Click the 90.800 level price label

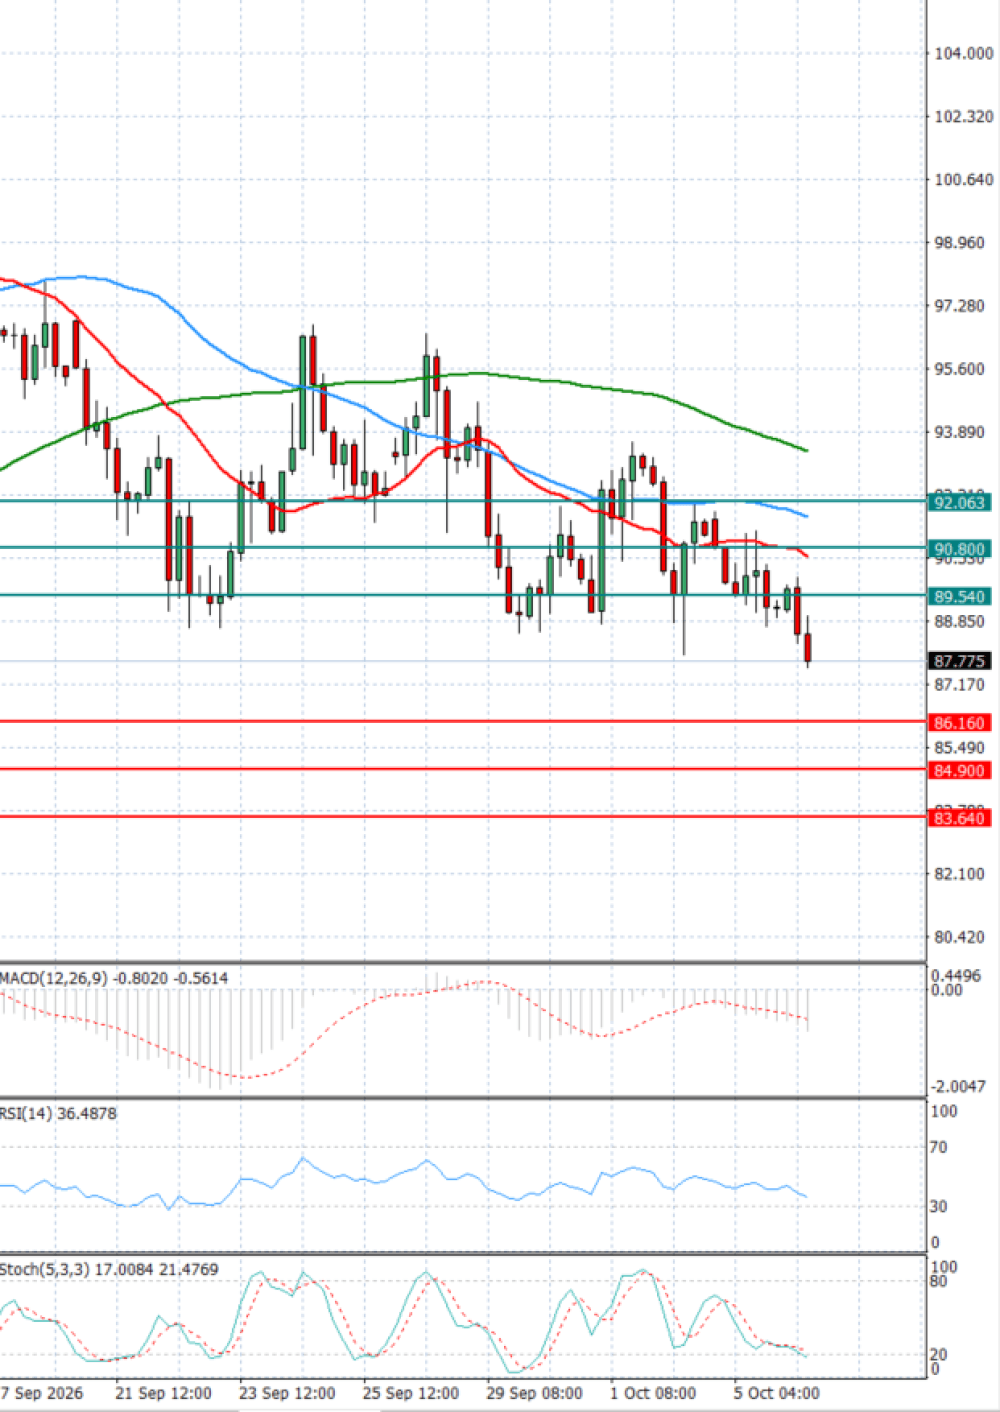(959, 549)
